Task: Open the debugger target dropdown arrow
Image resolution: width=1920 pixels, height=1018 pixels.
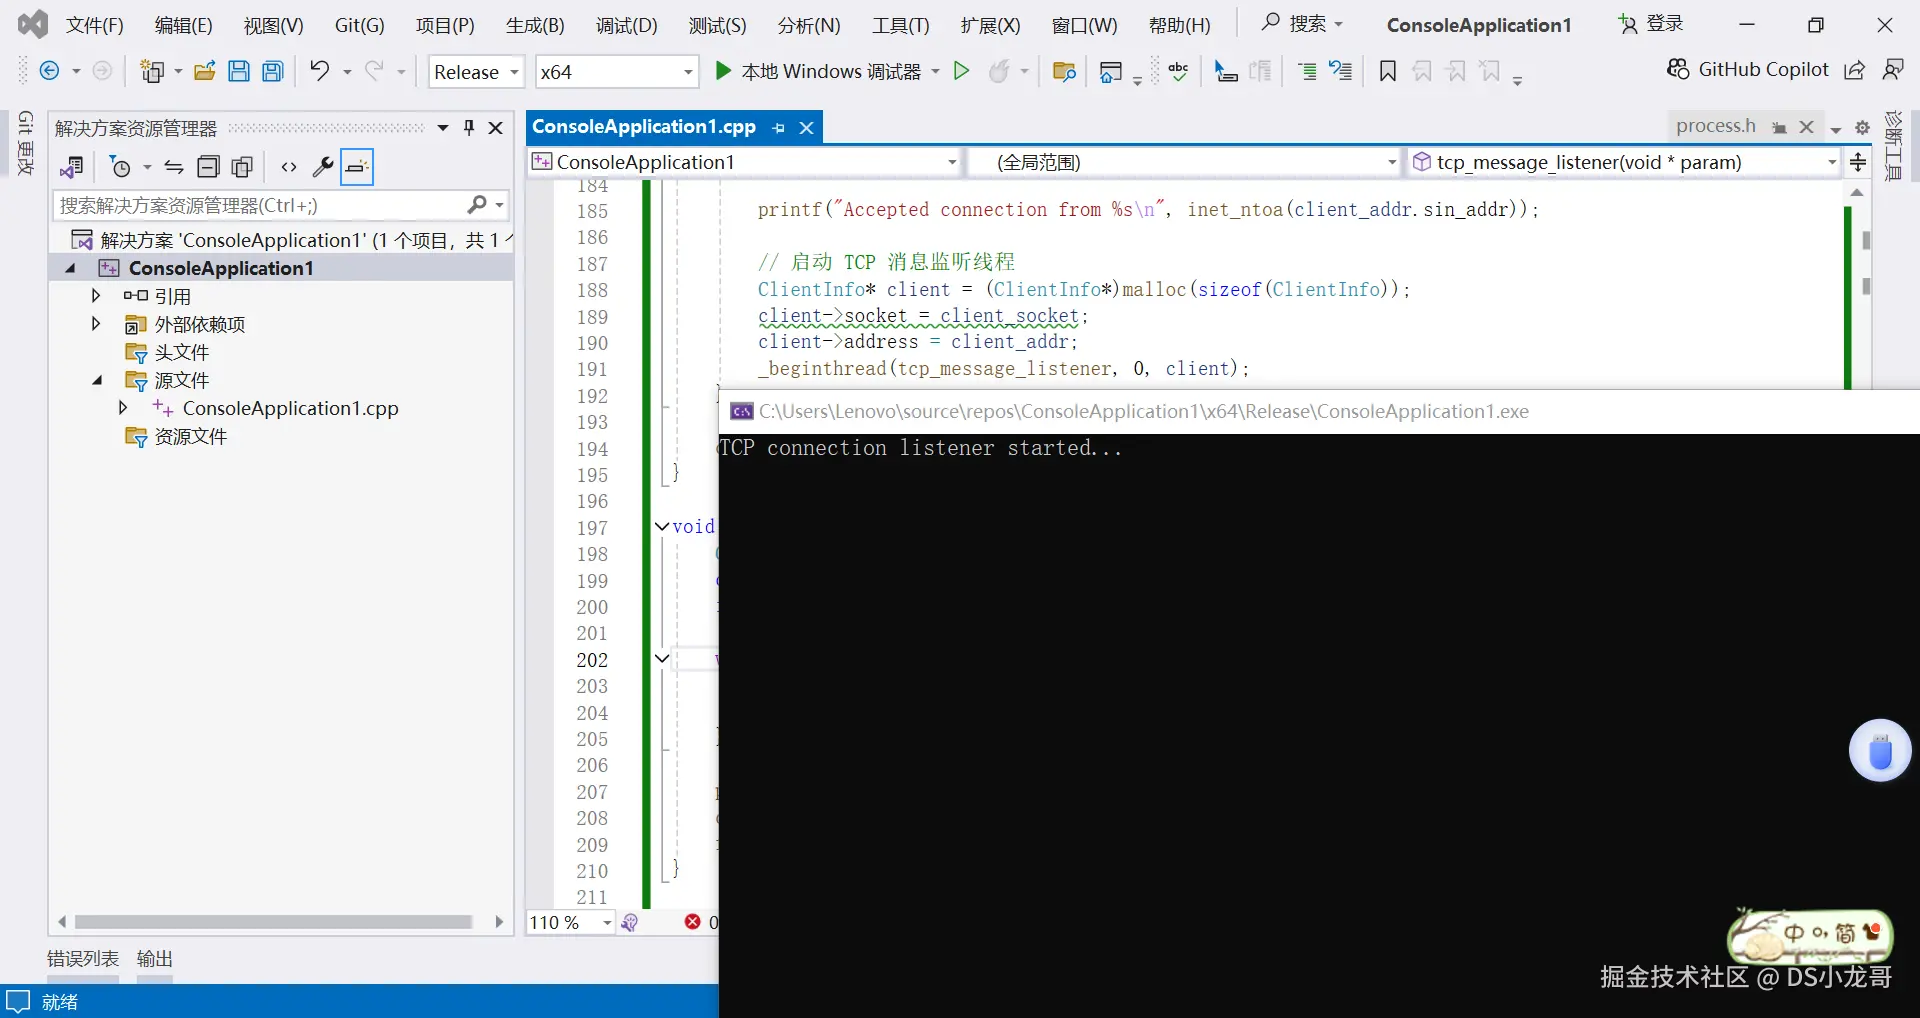Action: (x=936, y=71)
